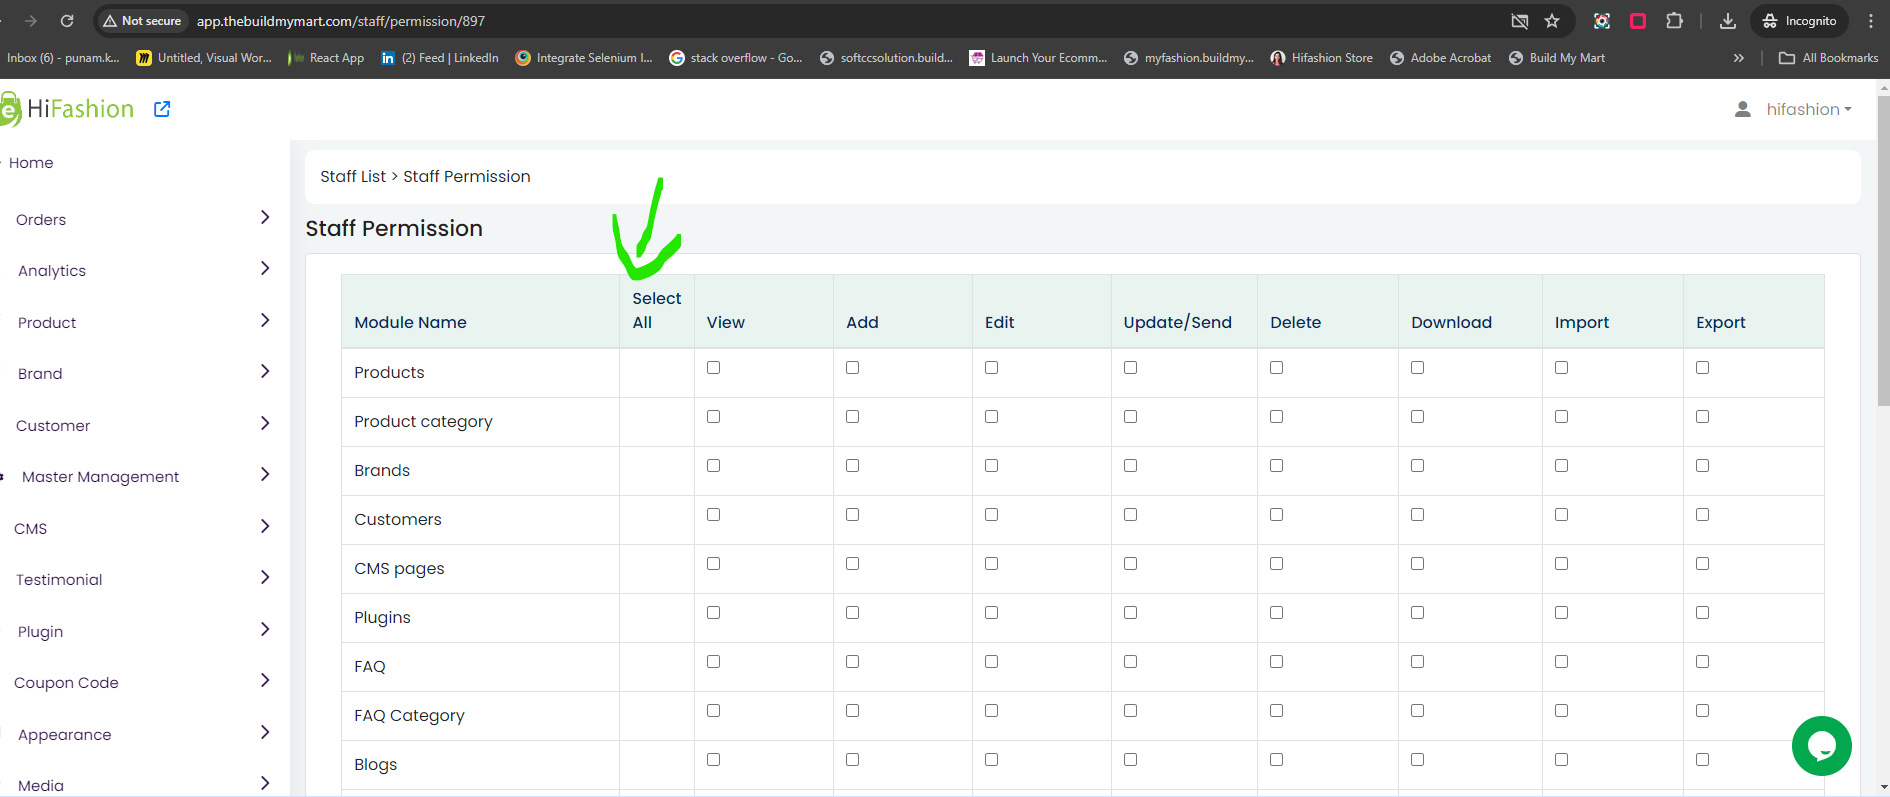The image size is (1890, 797).
Task: Expand the Customer sidebar menu chevron
Action: 265,423
